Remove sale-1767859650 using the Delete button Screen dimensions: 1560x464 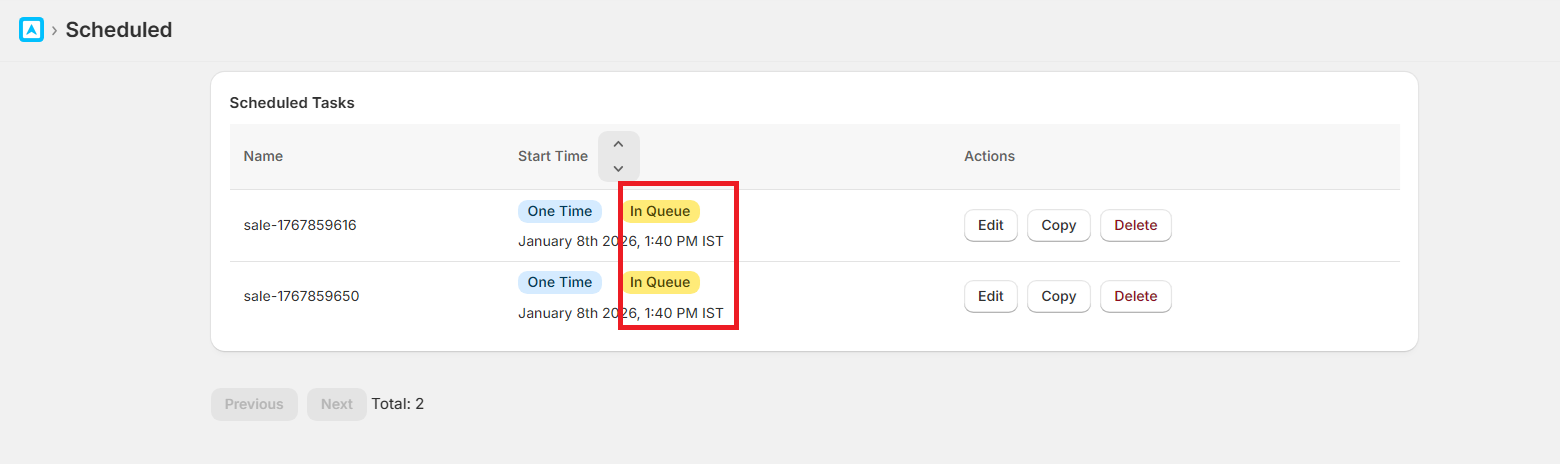[1135, 296]
